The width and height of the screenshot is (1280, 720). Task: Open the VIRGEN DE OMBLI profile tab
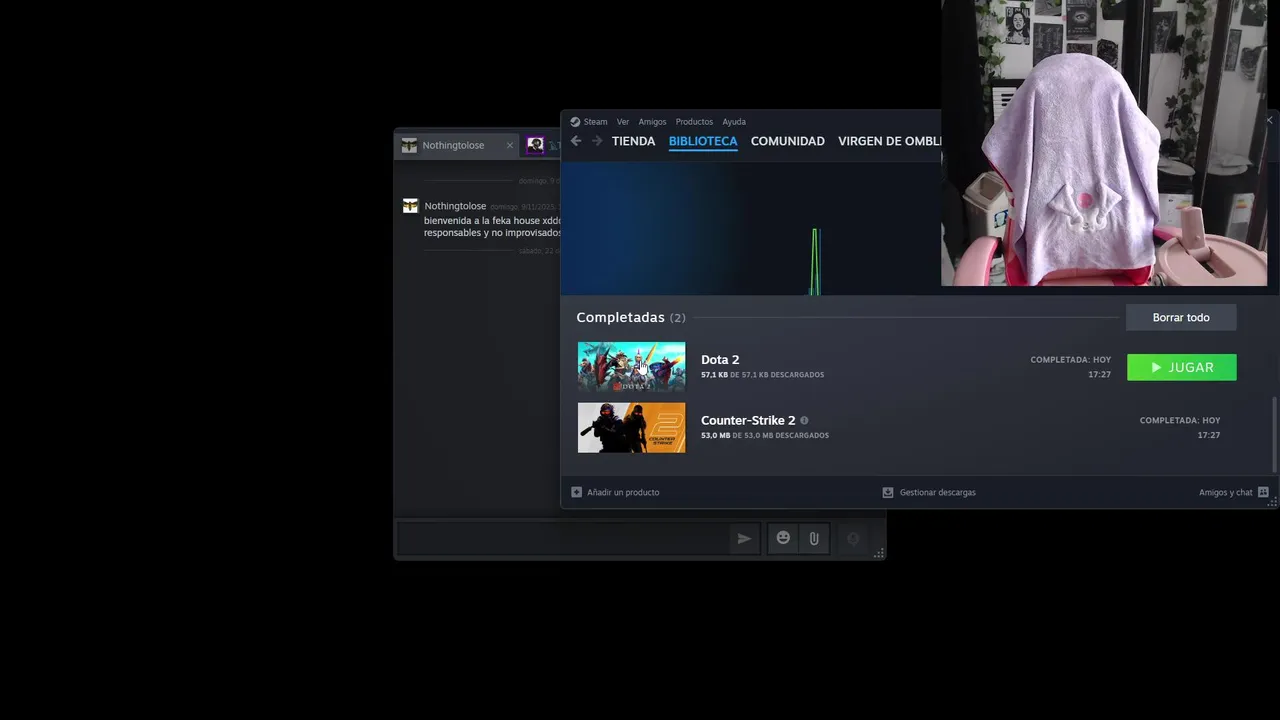pos(889,141)
